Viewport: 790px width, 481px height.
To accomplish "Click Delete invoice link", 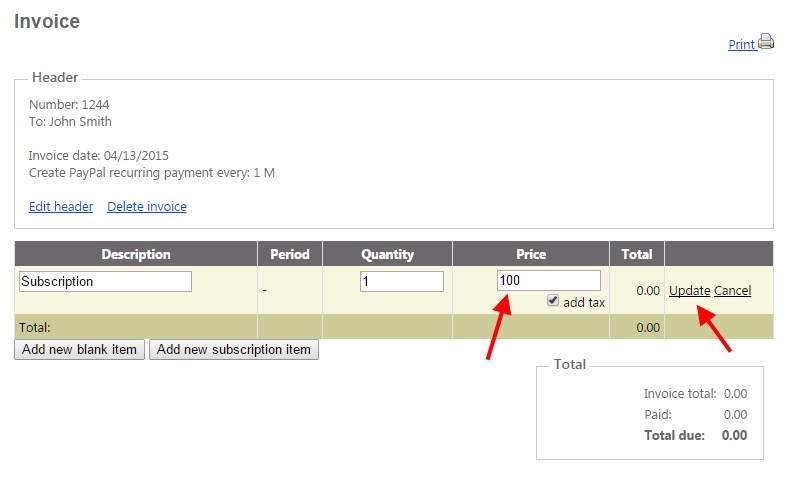I will click(147, 207).
